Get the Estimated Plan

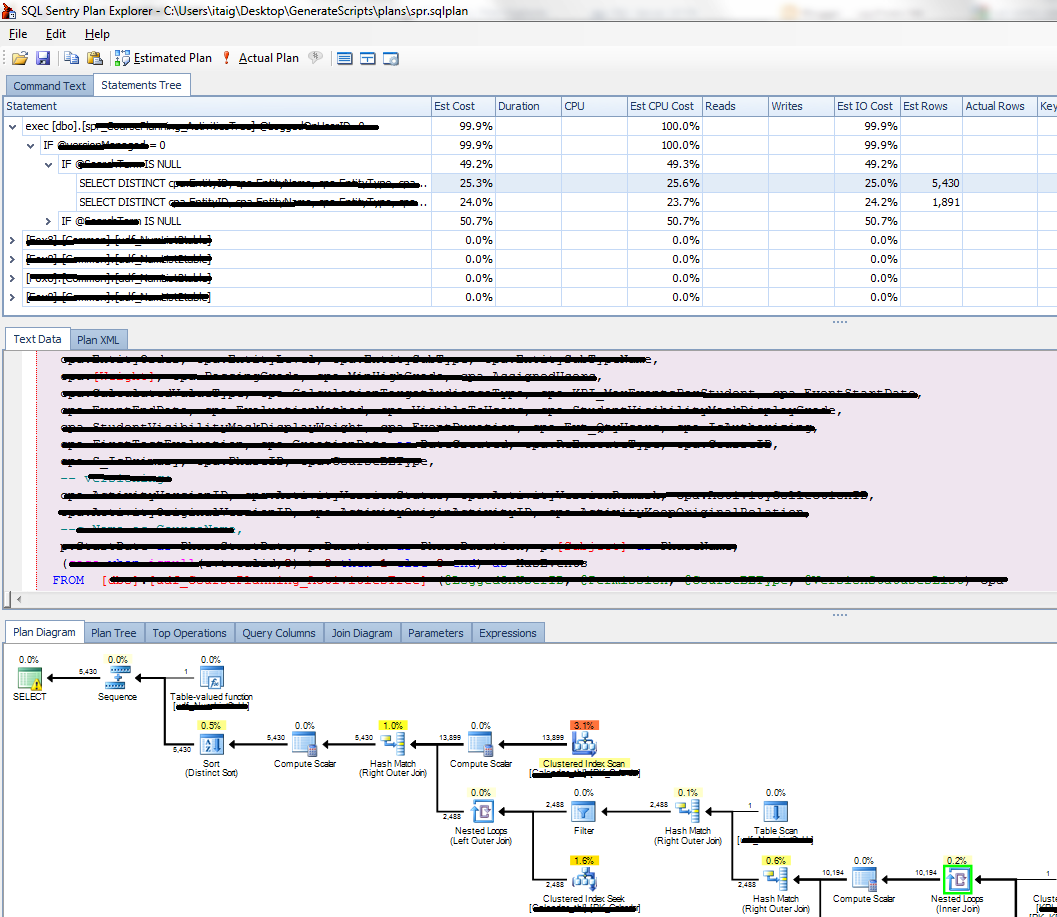coord(163,58)
